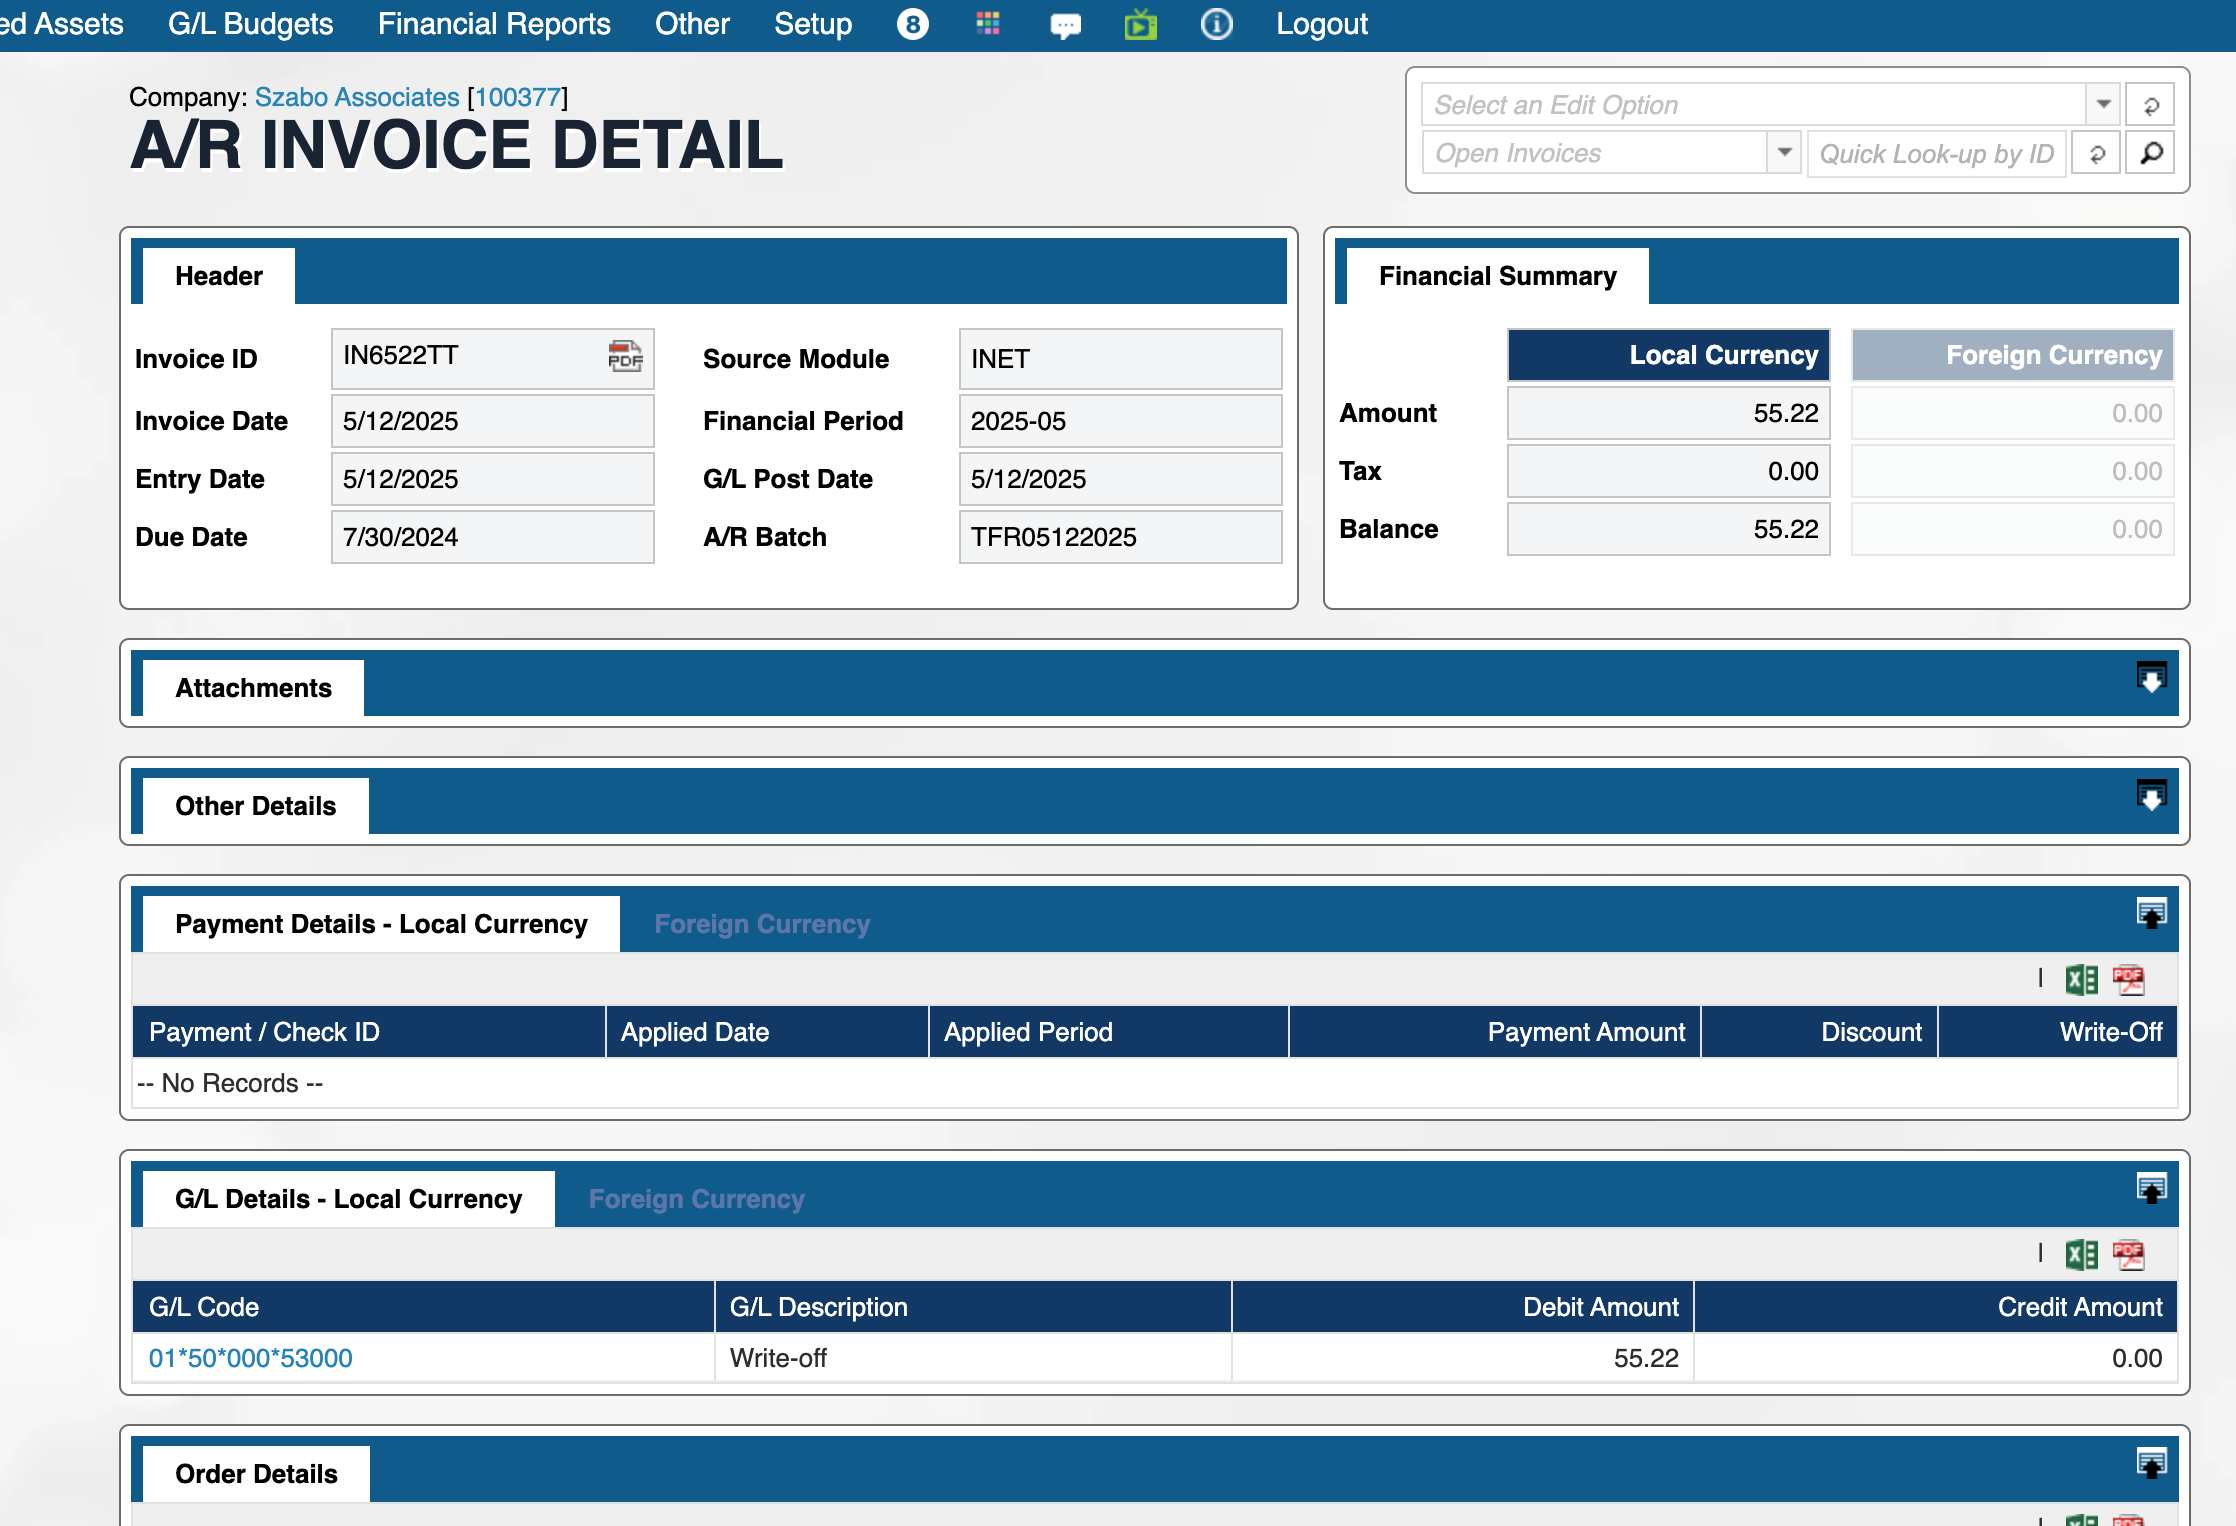Expand the Other Details section

(2151, 795)
